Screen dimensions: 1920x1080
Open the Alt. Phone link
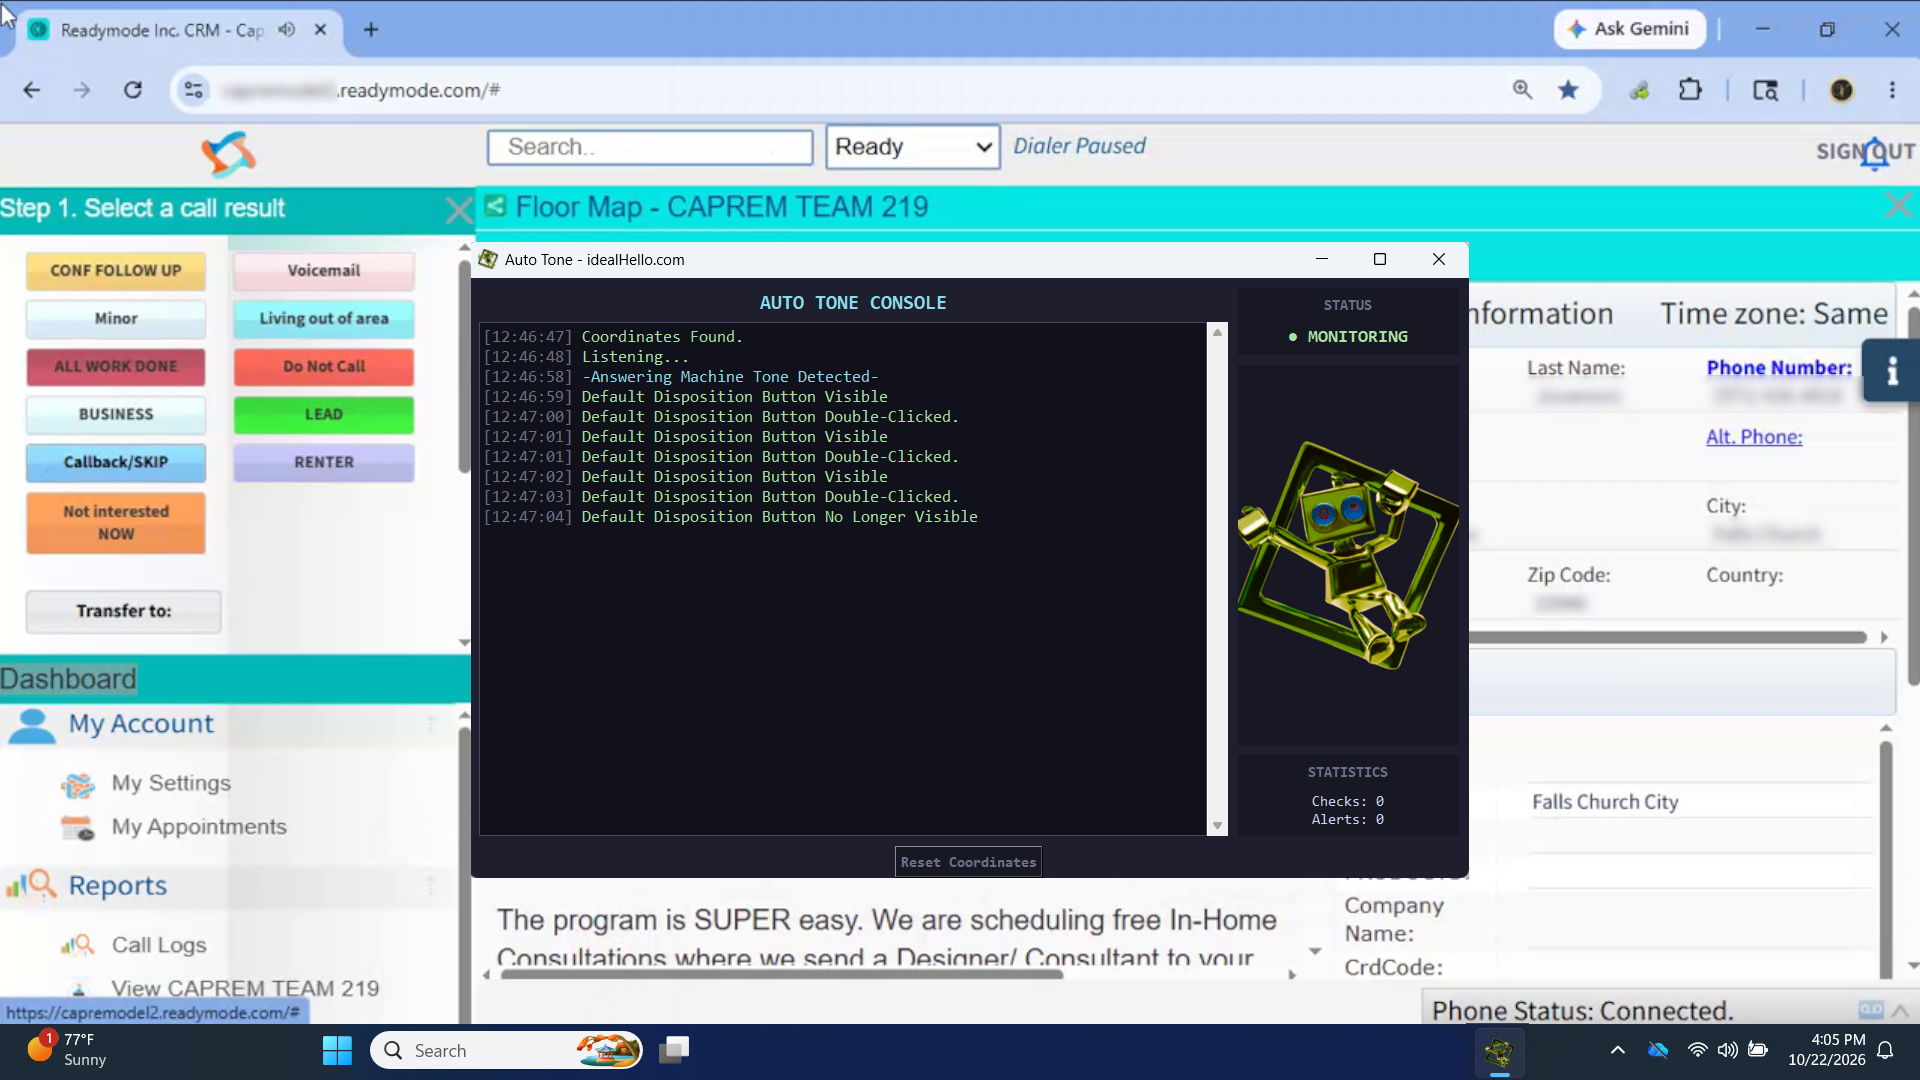click(x=1754, y=437)
